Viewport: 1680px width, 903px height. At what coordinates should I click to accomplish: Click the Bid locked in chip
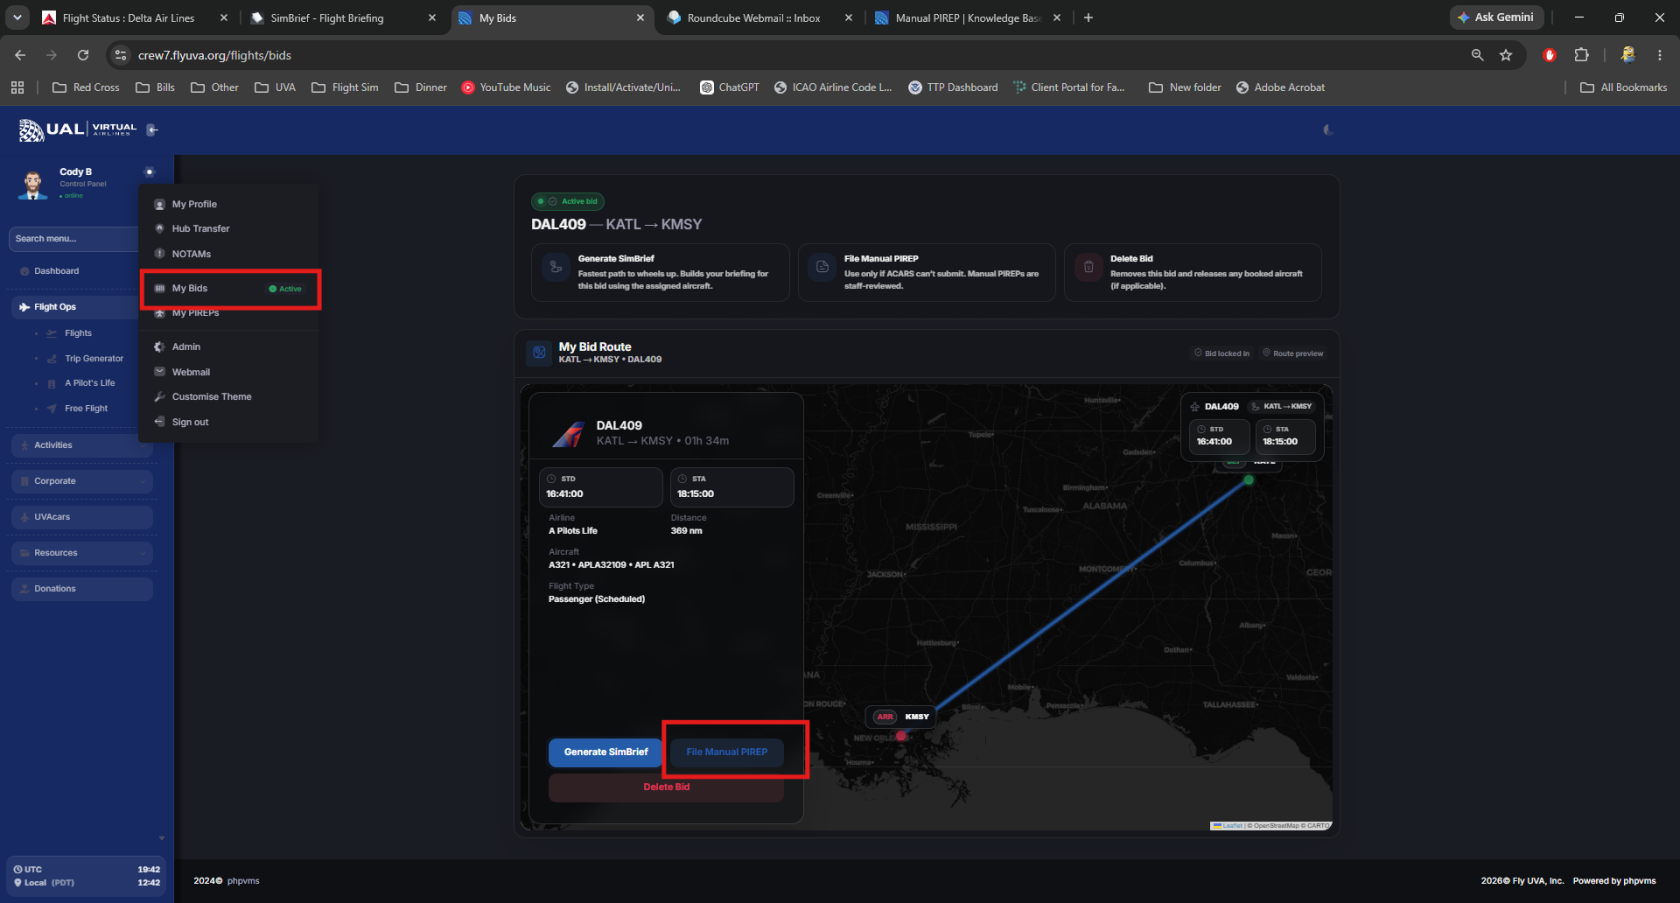coord(1222,354)
